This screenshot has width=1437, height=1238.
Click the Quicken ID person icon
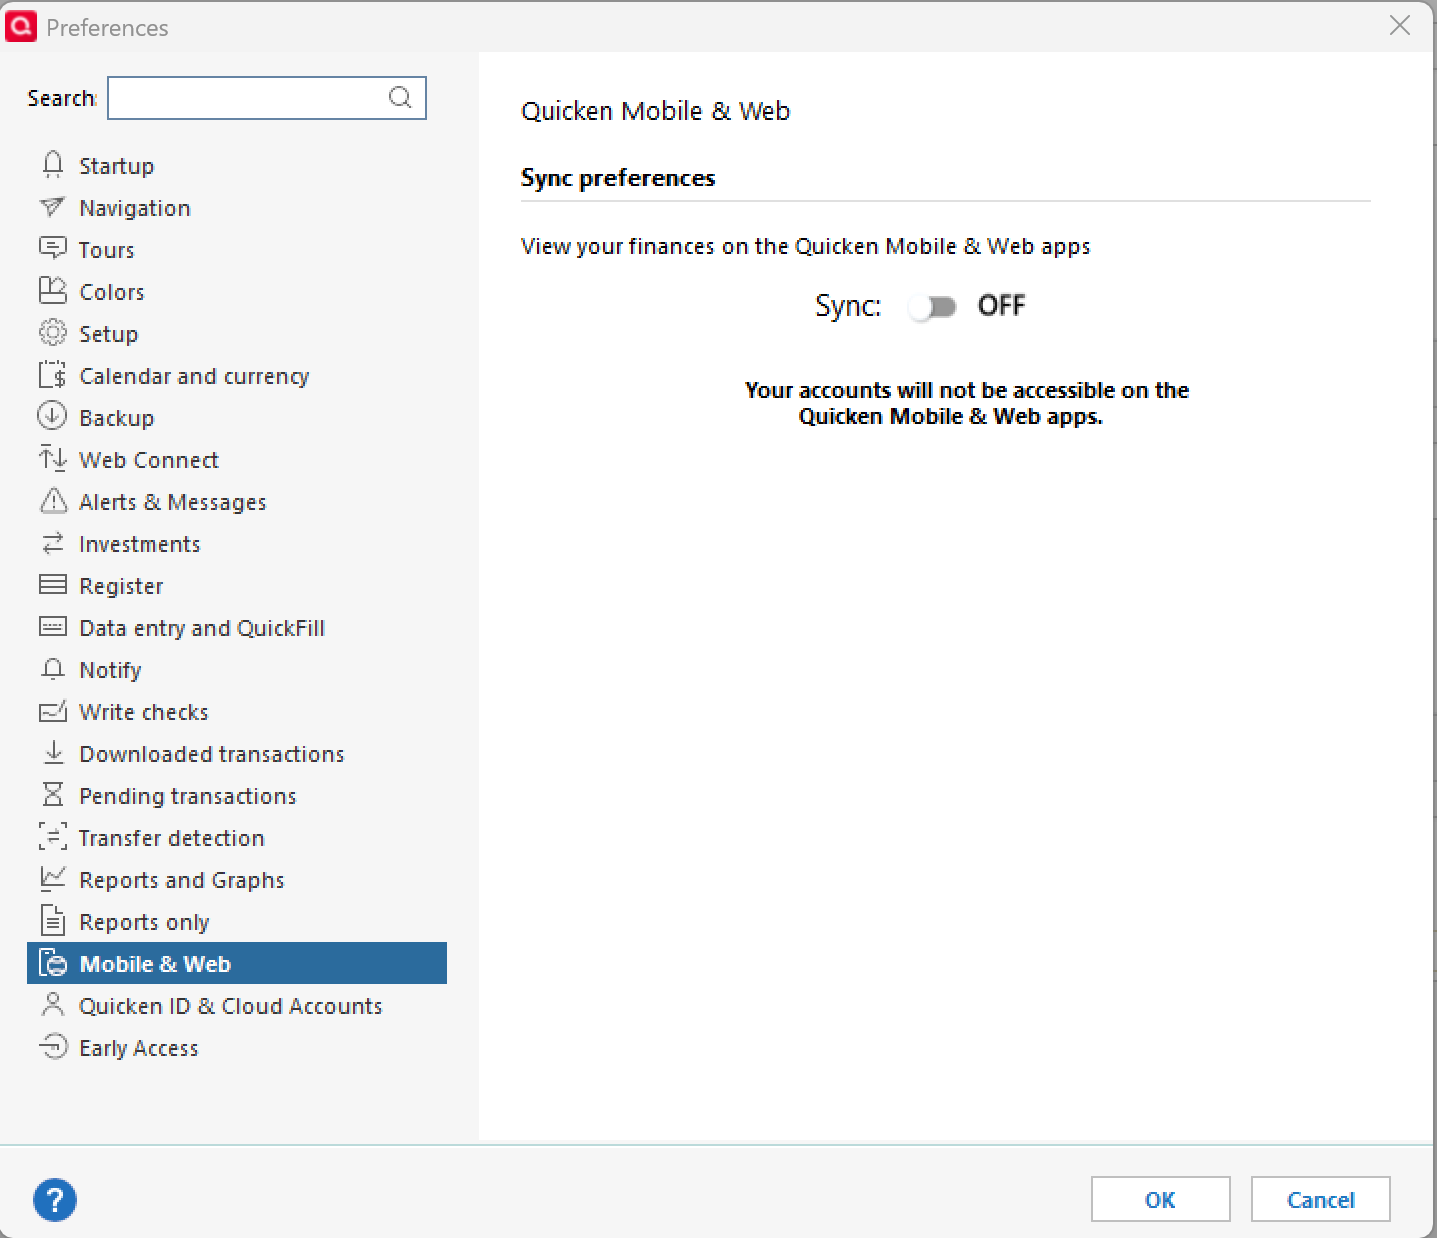point(53,1004)
